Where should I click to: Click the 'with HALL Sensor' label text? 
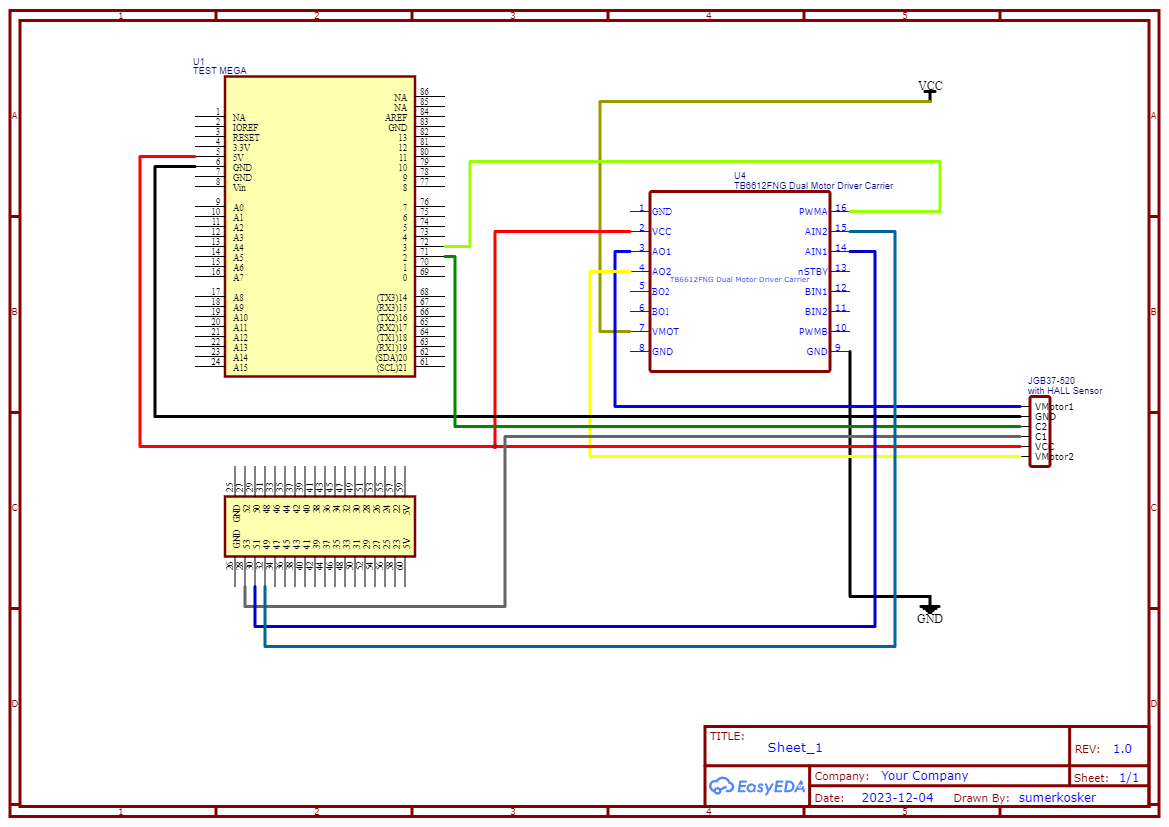[x=1065, y=391]
